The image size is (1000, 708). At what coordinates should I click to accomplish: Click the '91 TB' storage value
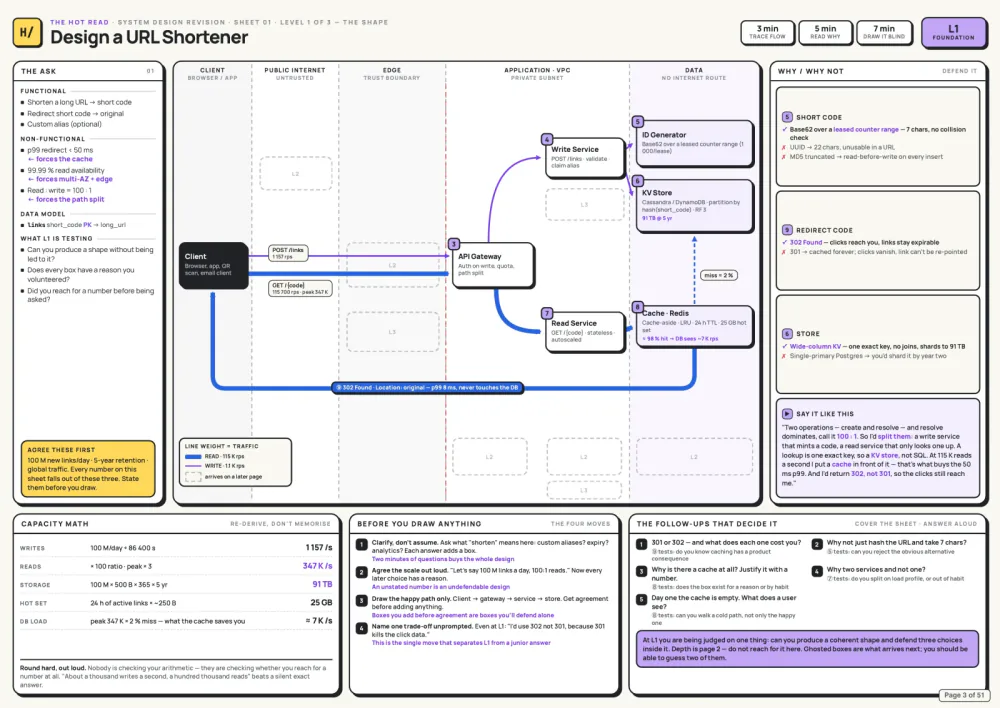point(322,584)
